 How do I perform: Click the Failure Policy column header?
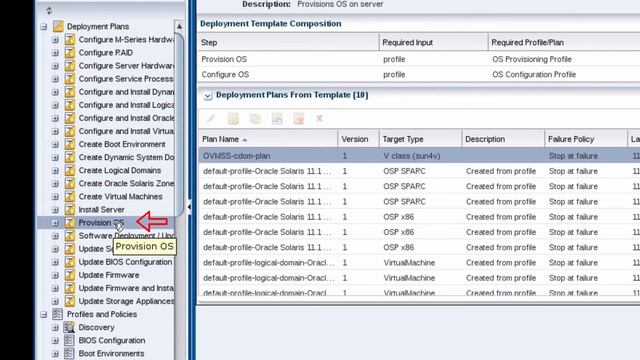coord(586,139)
